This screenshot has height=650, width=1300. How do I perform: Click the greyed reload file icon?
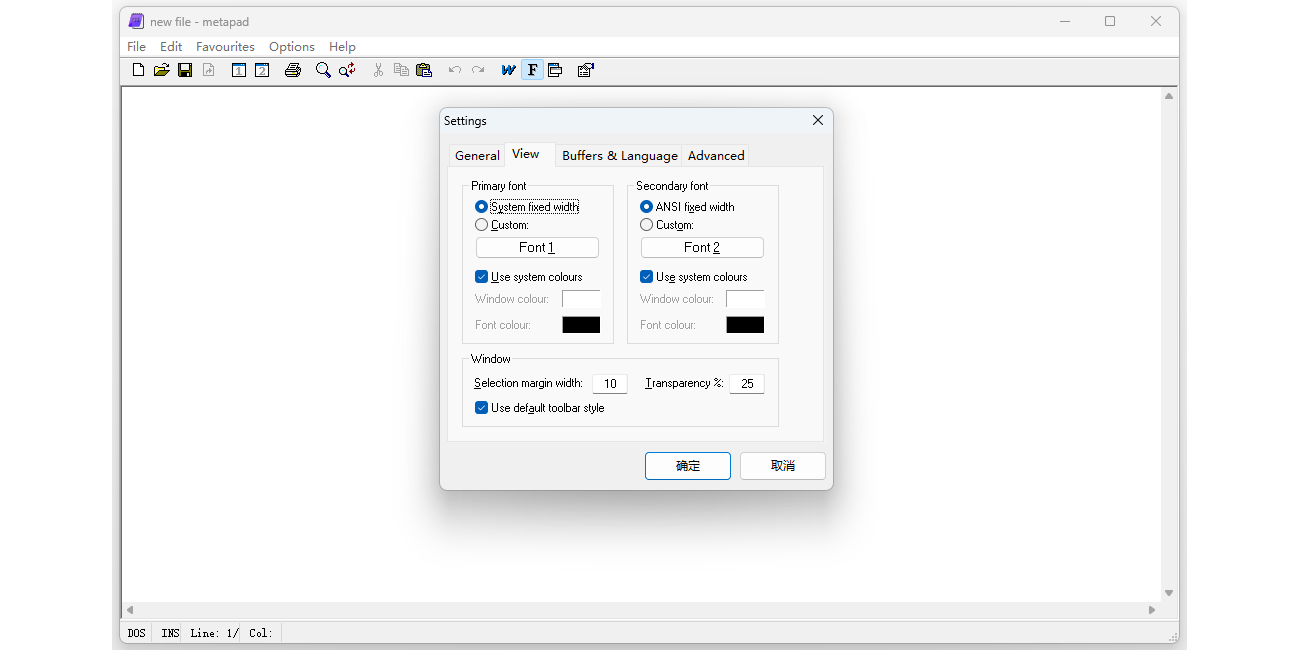(208, 70)
